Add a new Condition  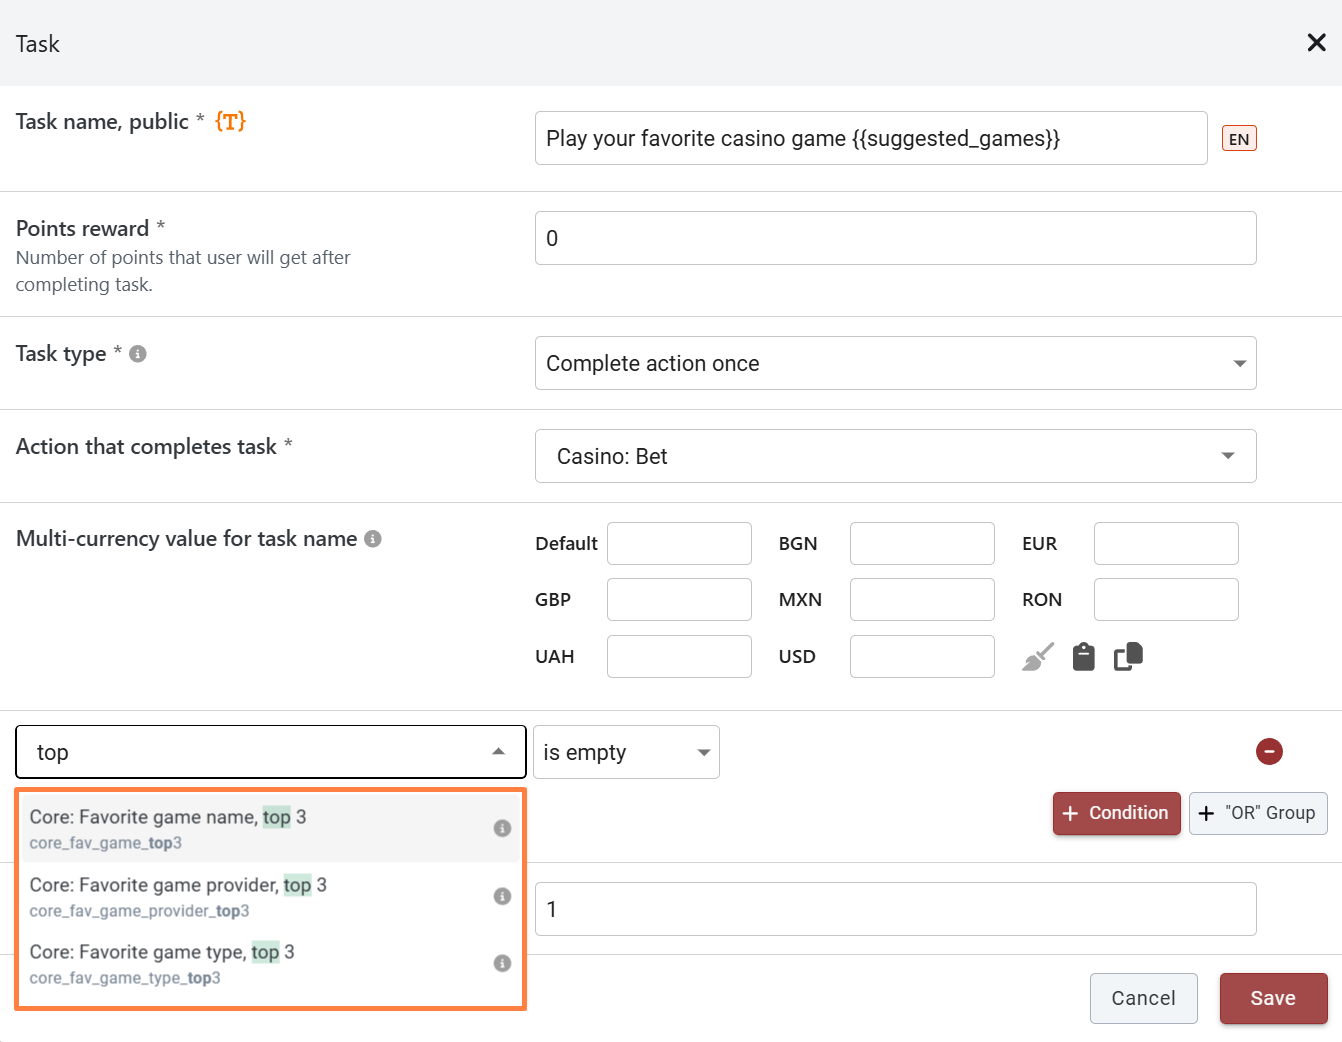1116,813
